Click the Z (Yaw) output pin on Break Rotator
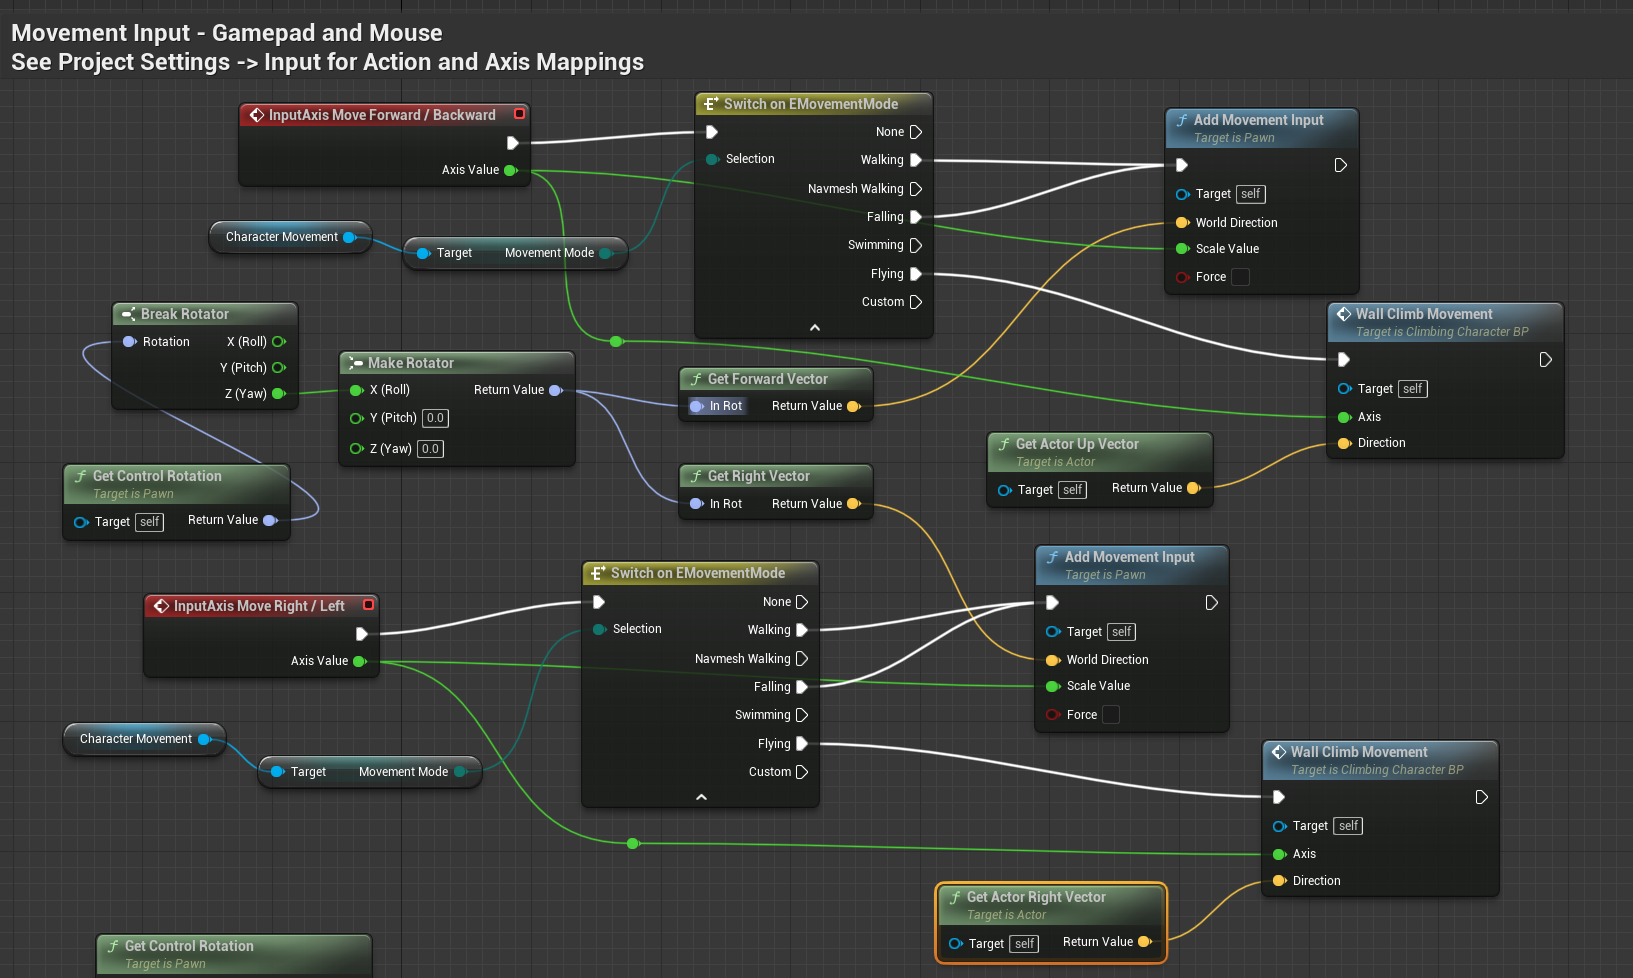Image resolution: width=1633 pixels, height=978 pixels. (x=279, y=394)
